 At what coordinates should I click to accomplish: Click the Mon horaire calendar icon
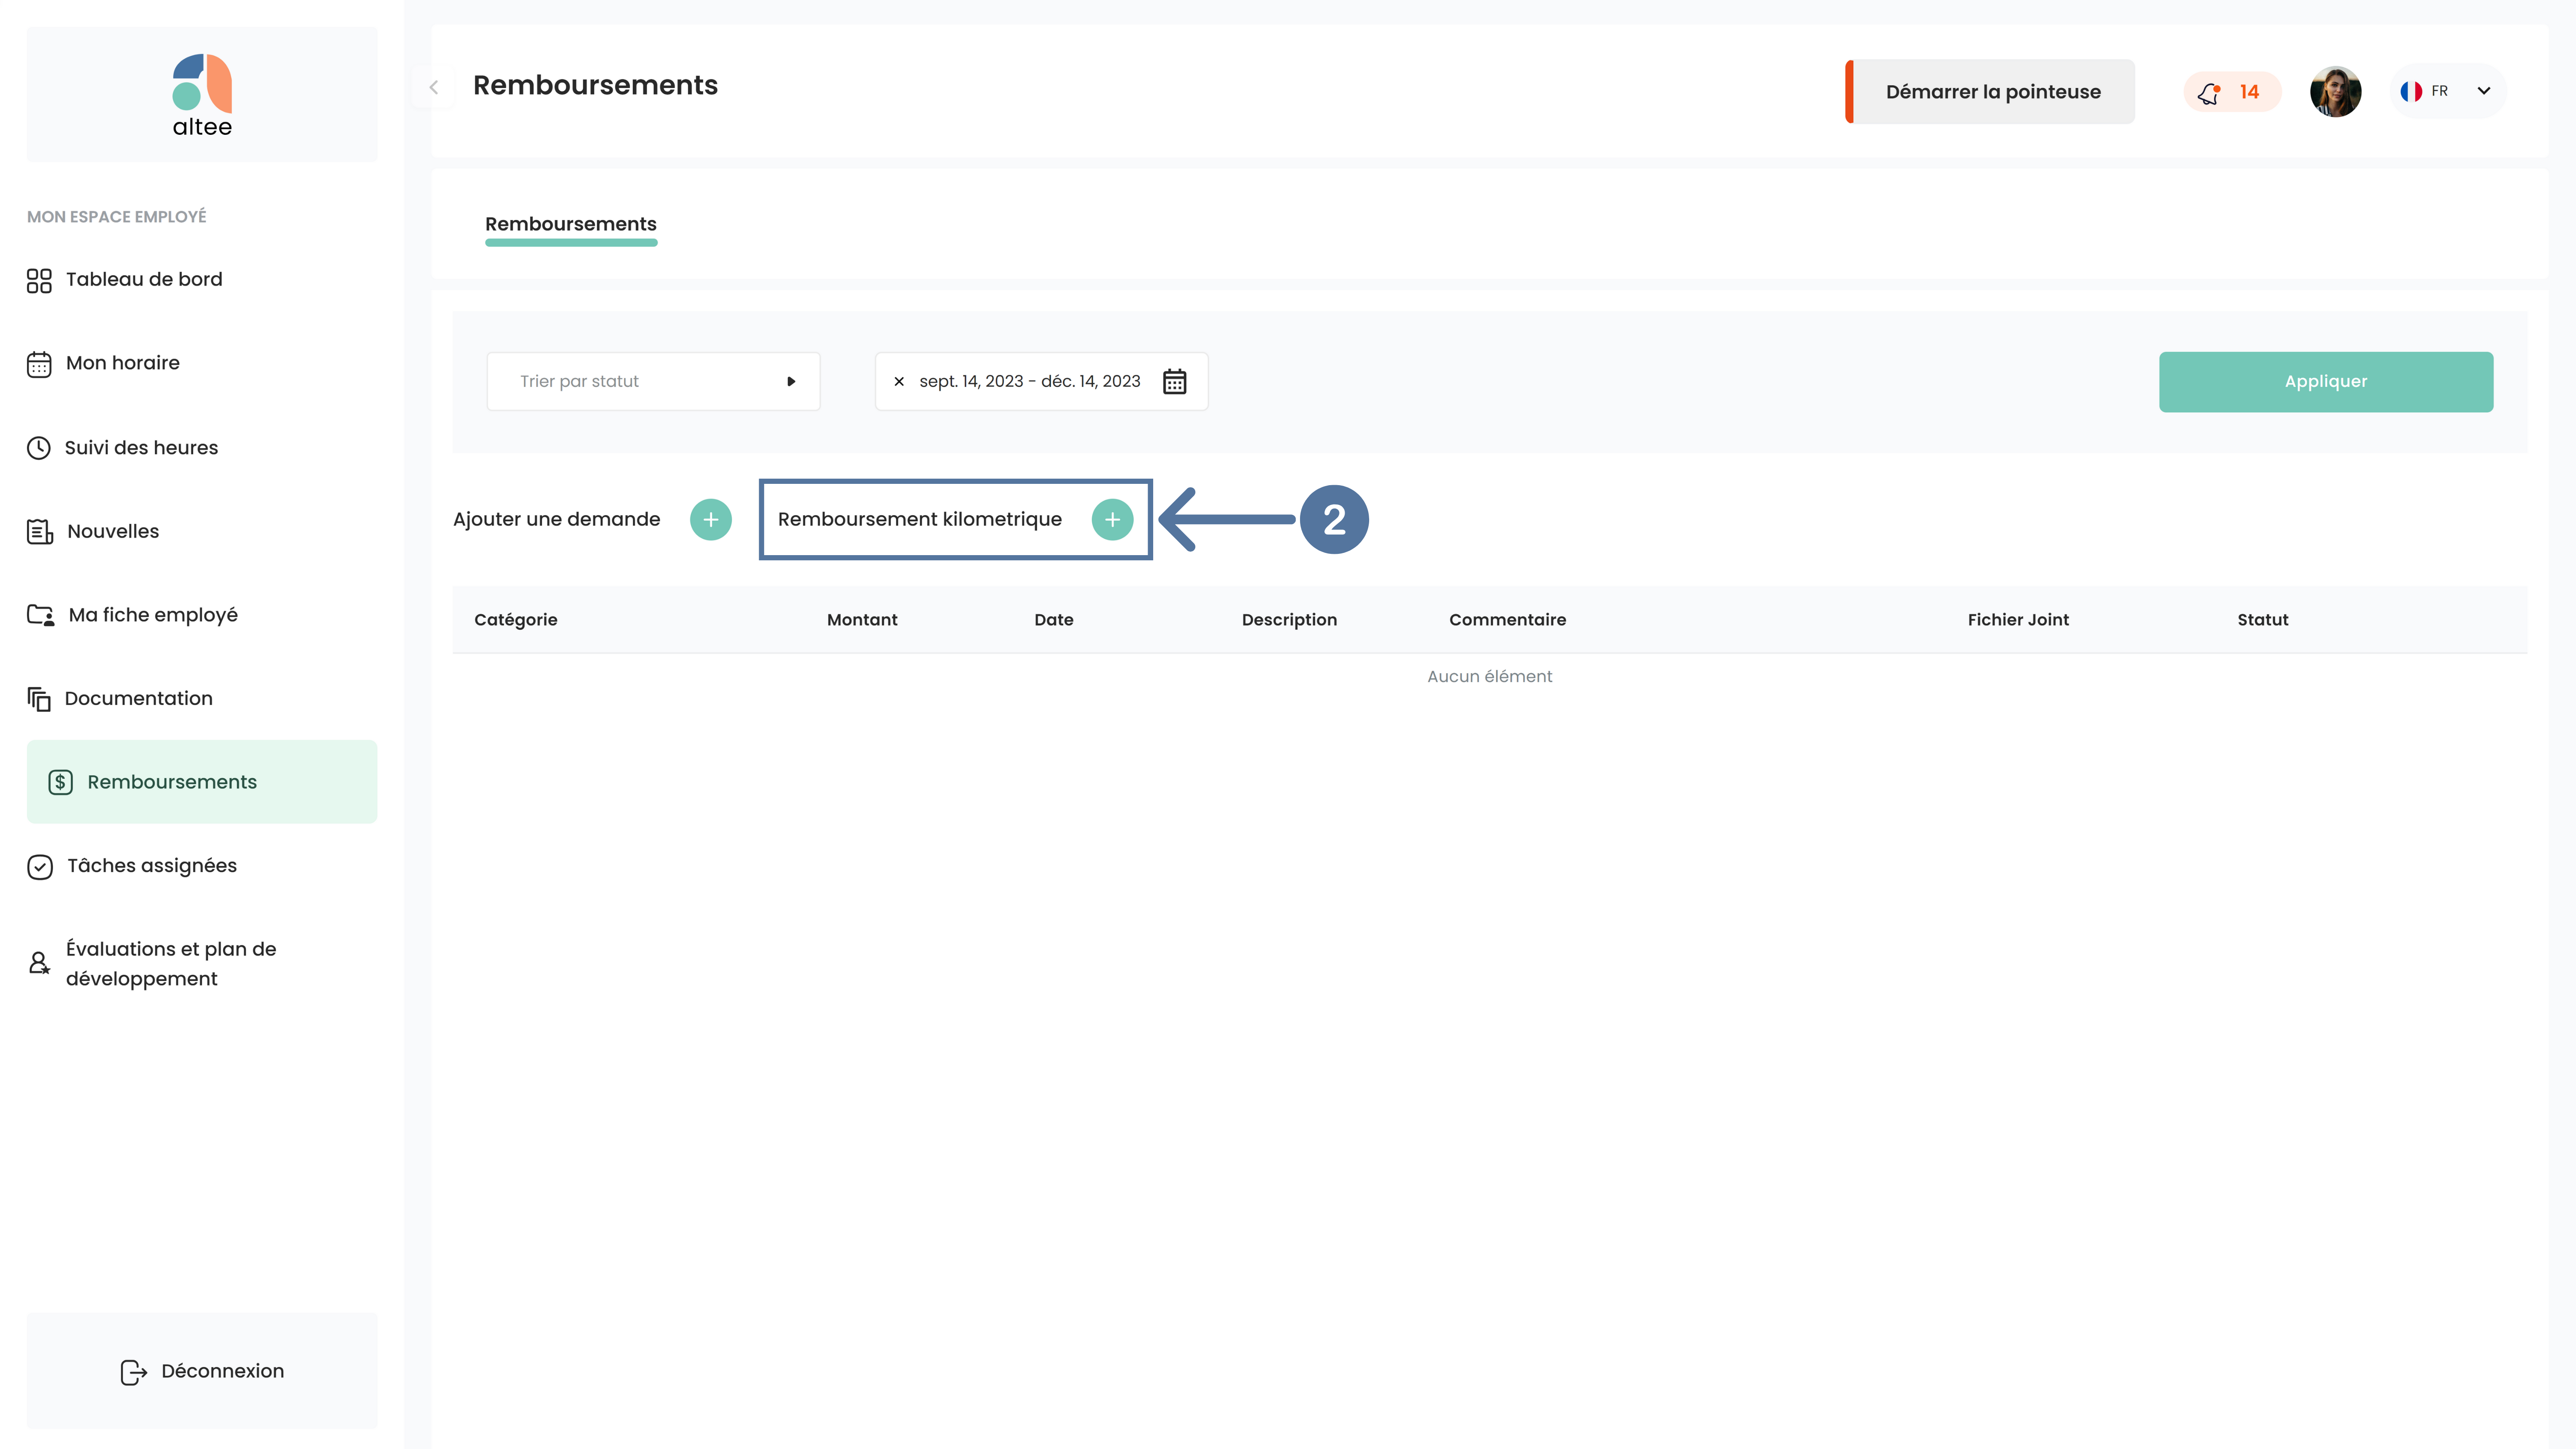pyautogui.click(x=39, y=364)
